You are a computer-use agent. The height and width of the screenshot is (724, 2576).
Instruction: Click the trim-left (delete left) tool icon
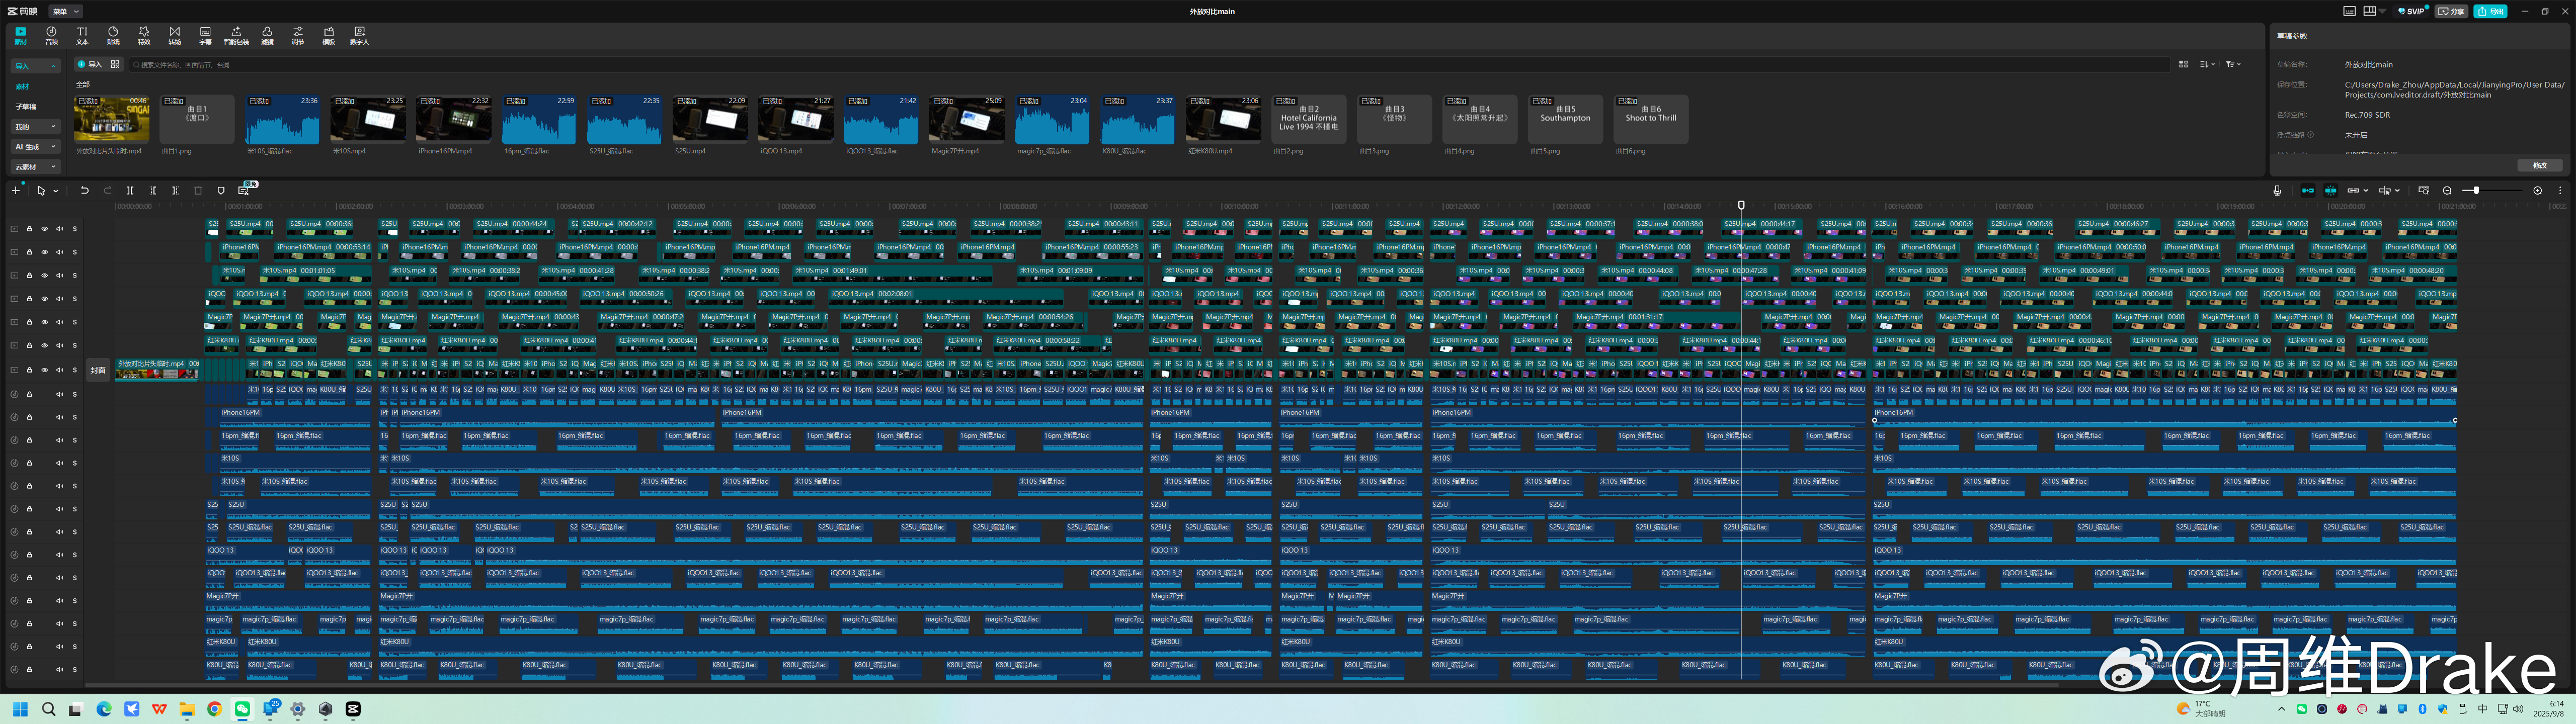(153, 190)
